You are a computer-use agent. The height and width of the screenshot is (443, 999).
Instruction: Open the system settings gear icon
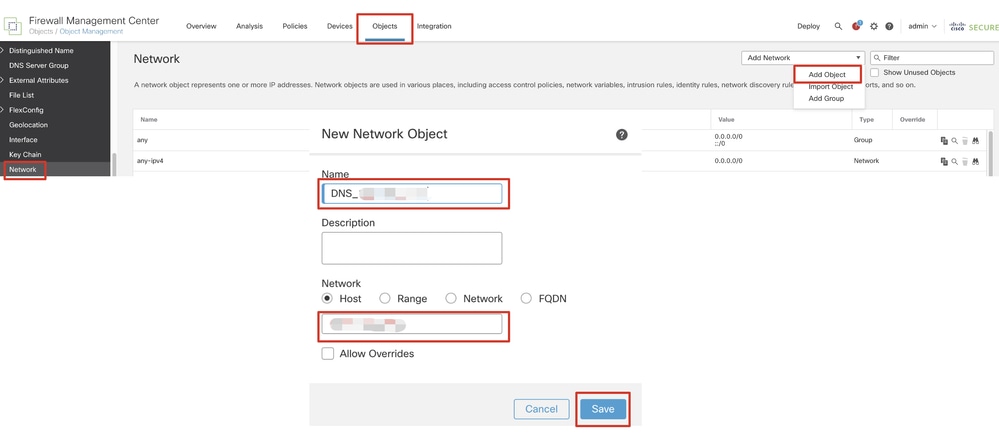tap(873, 26)
